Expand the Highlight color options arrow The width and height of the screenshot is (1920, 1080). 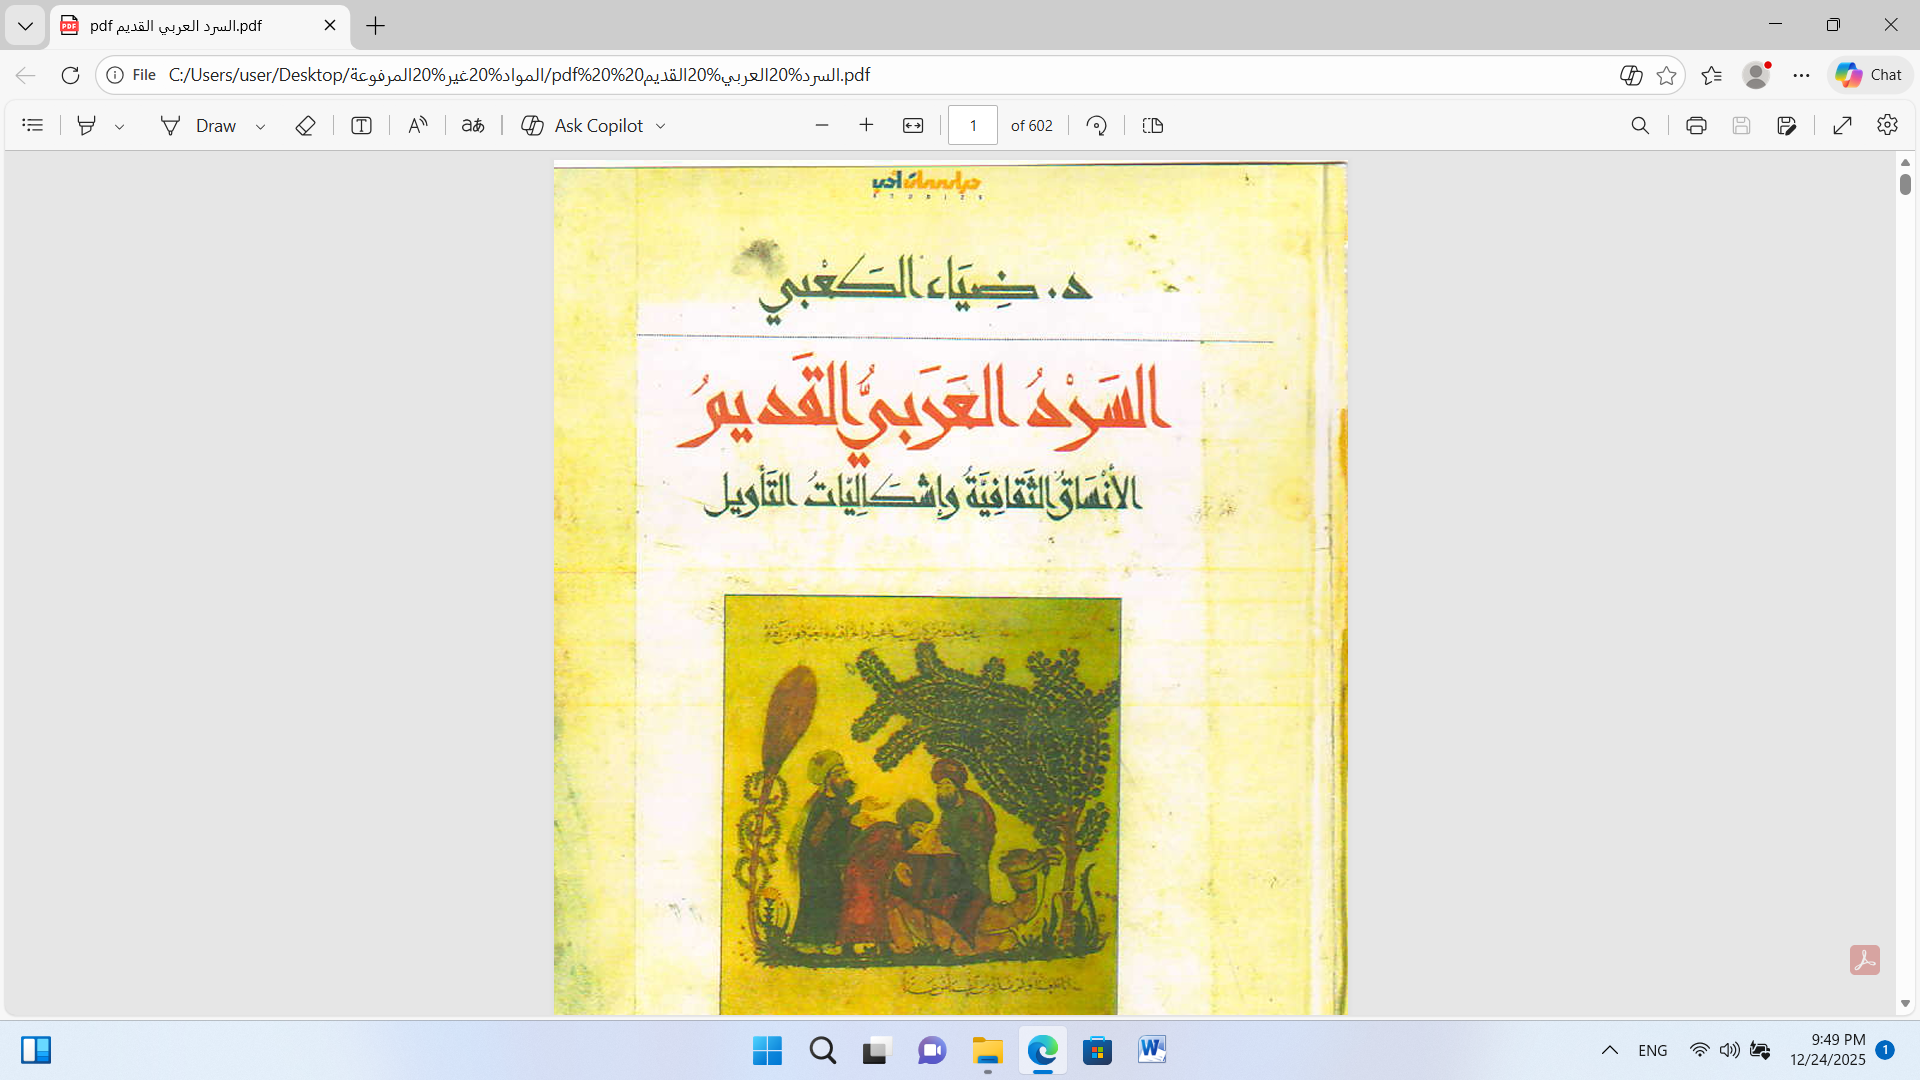[x=120, y=126]
